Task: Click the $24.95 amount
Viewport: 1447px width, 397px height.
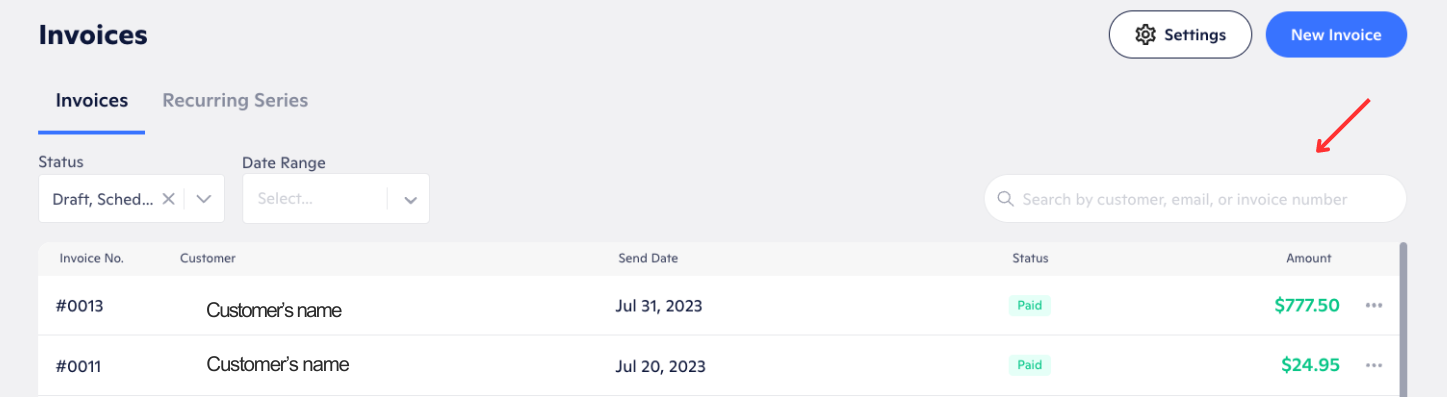Action: point(1311,365)
